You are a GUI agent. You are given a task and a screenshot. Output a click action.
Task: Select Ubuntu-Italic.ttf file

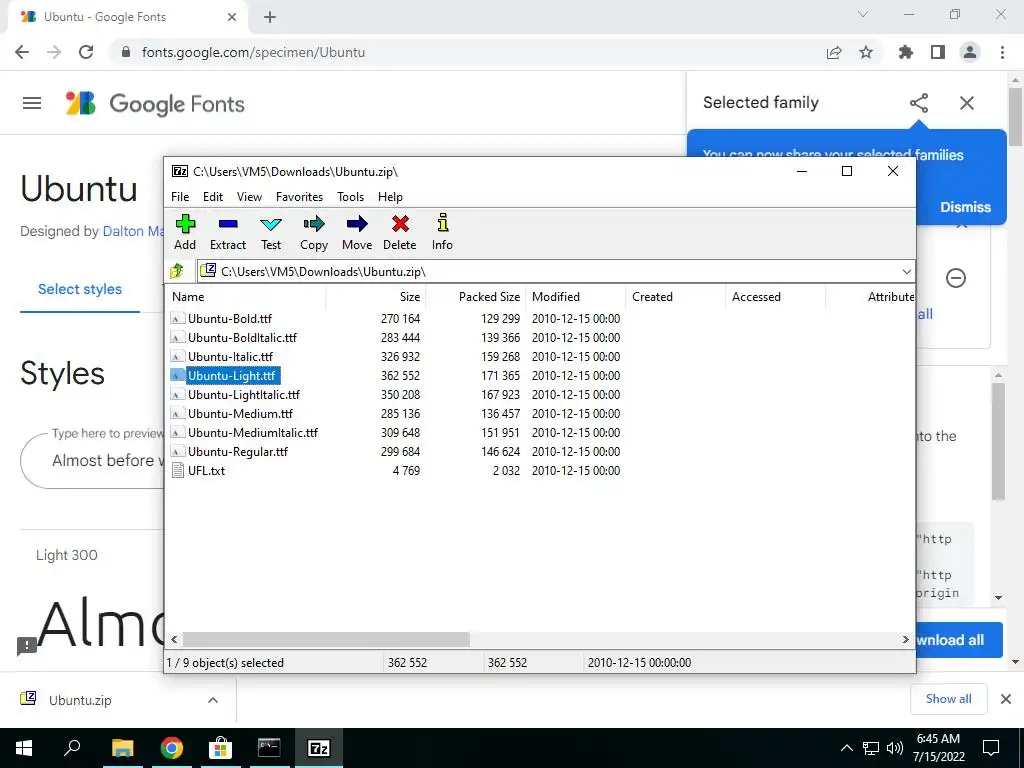point(231,357)
